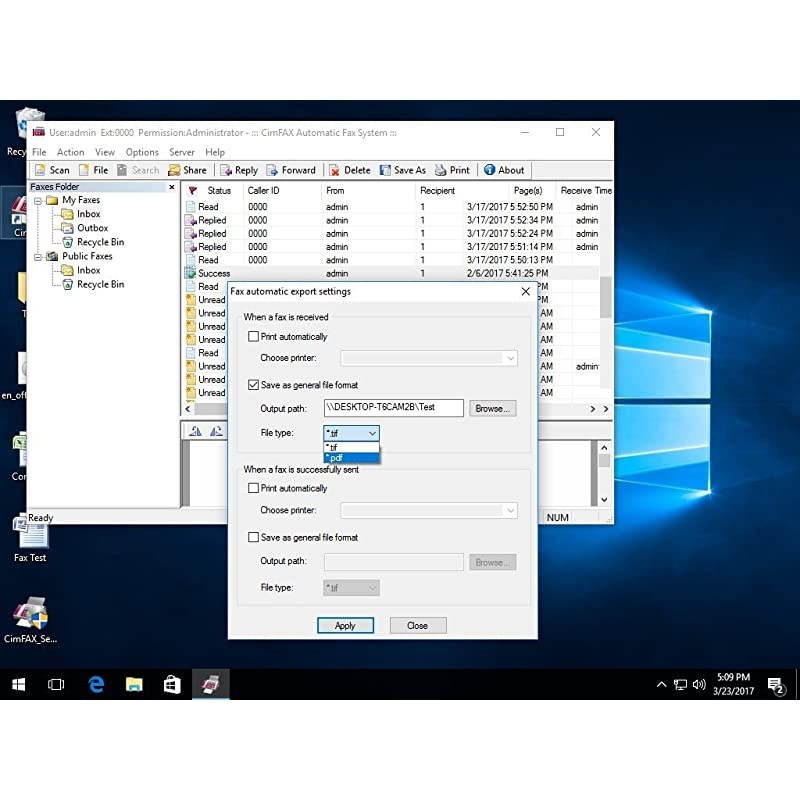
Task: Uncheck Save as general file format for received faxes
Action: coord(254,385)
